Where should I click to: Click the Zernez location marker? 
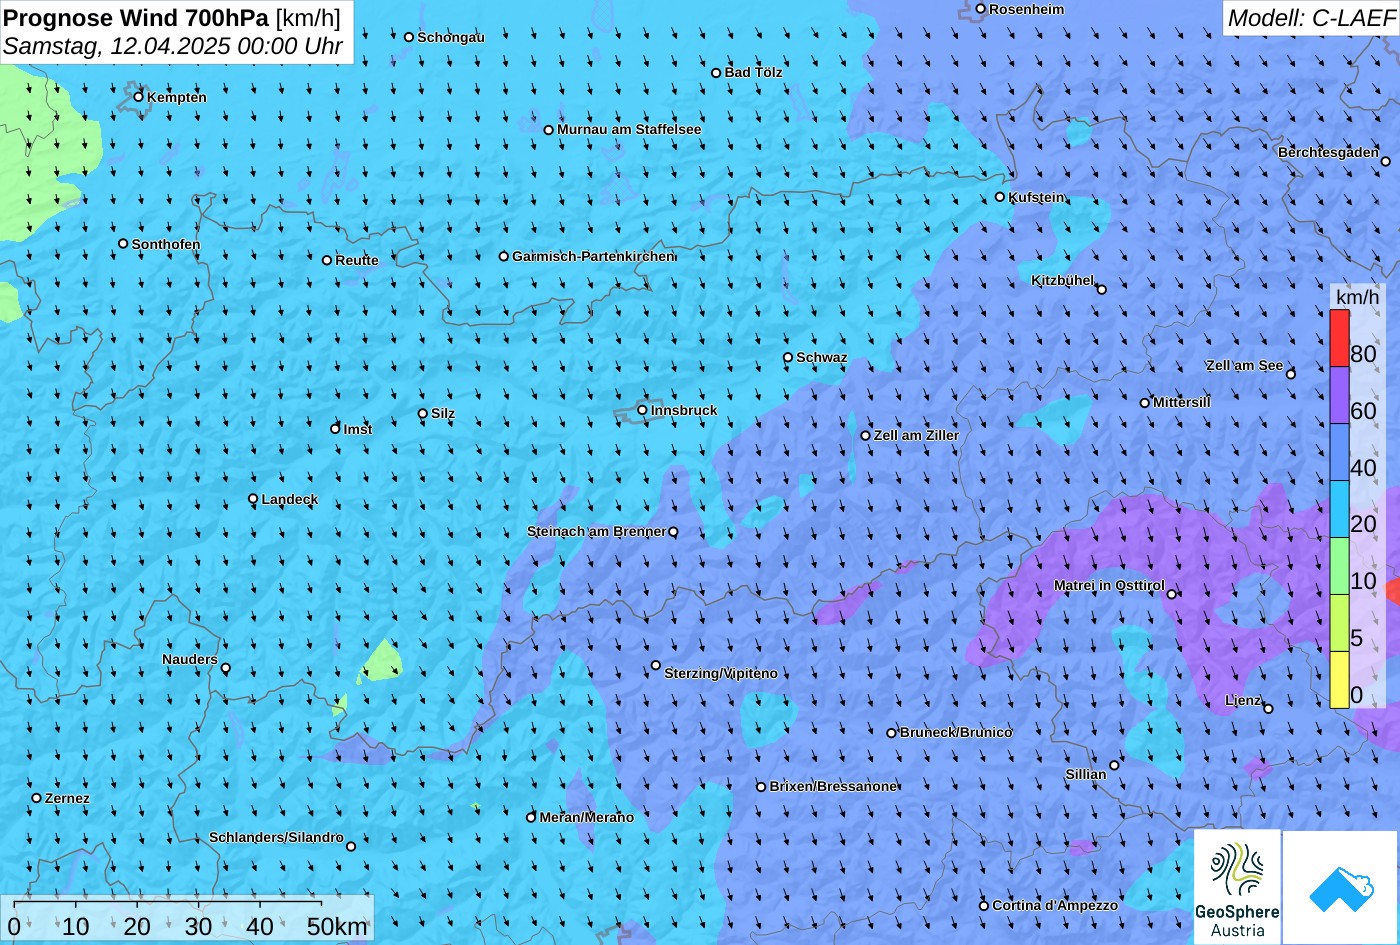pos(37,798)
